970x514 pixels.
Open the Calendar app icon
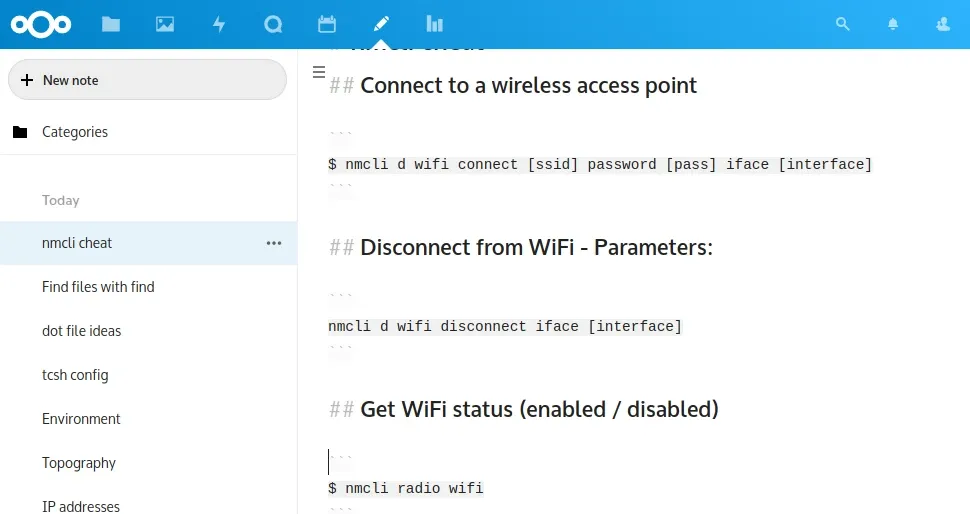click(326, 24)
